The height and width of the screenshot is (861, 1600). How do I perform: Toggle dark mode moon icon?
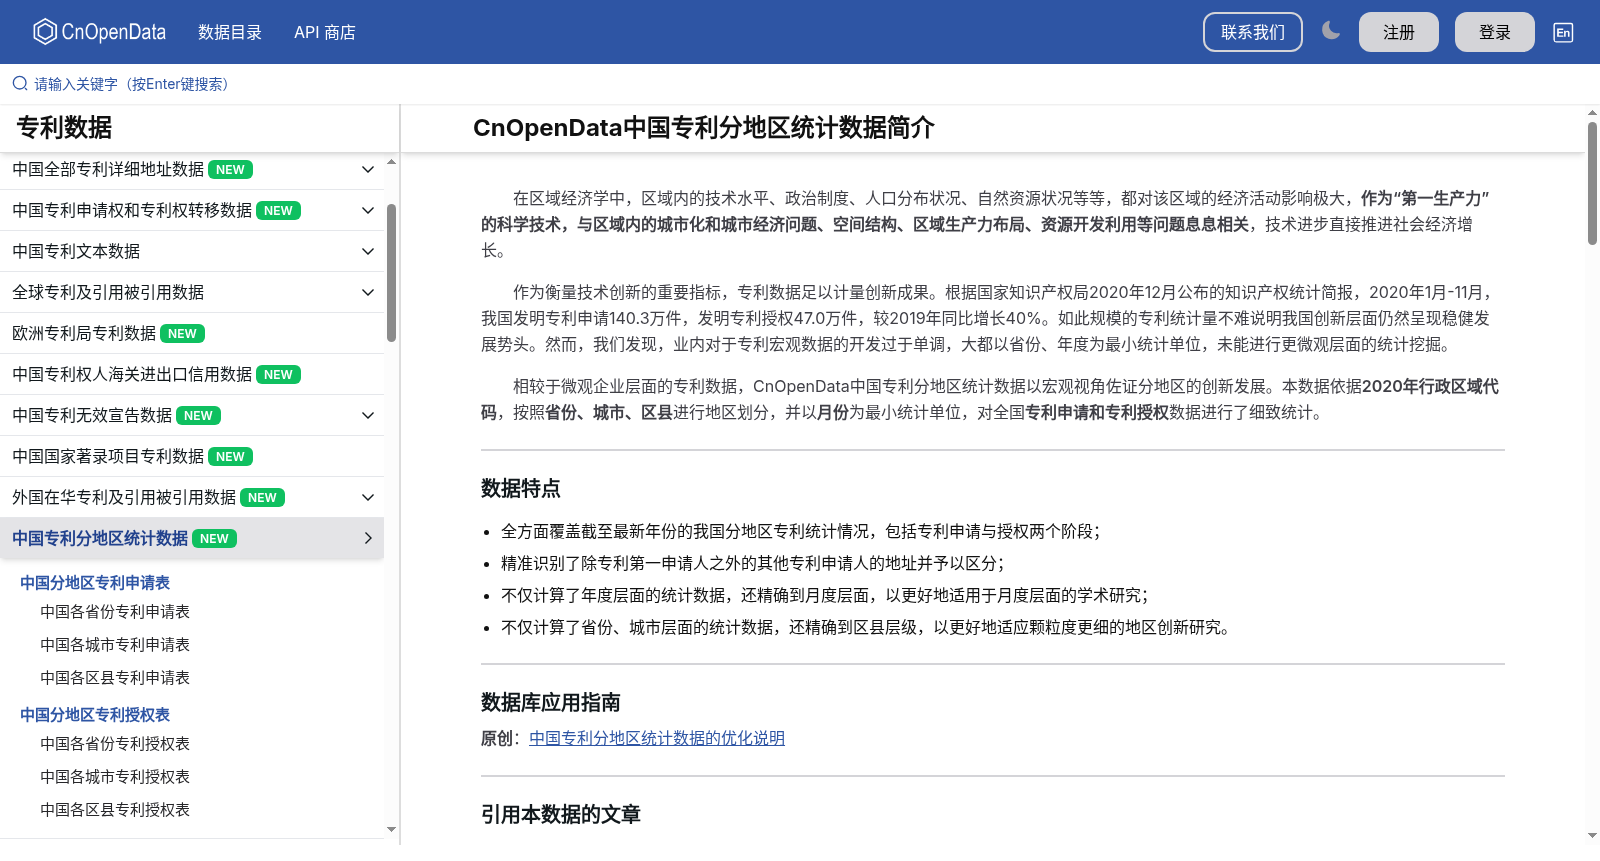(x=1331, y=31)
